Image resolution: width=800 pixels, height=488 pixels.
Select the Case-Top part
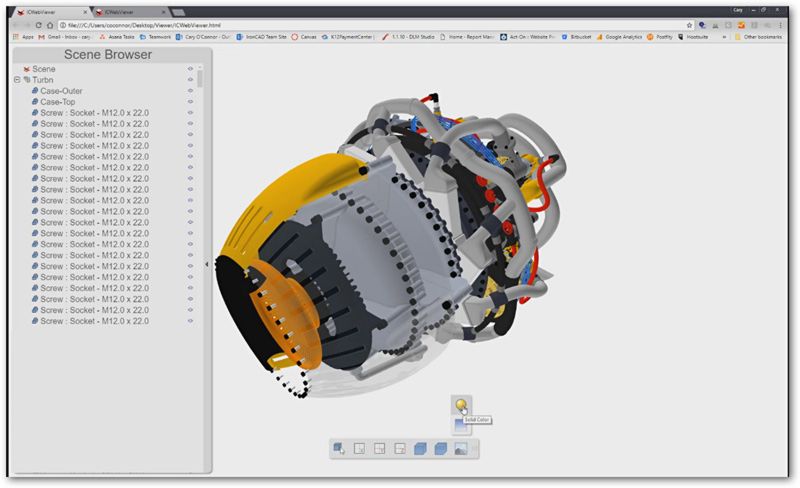coord(58,102)
